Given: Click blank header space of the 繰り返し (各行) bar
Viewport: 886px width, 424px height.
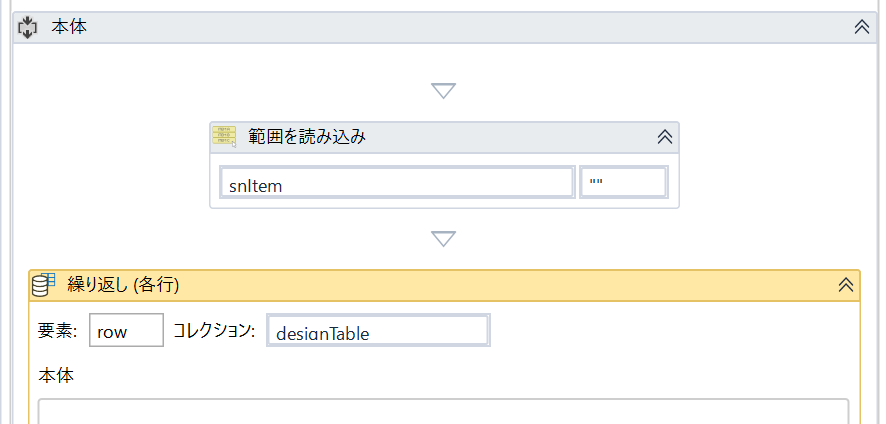Looking at the screenshot, I should point(500,285).
